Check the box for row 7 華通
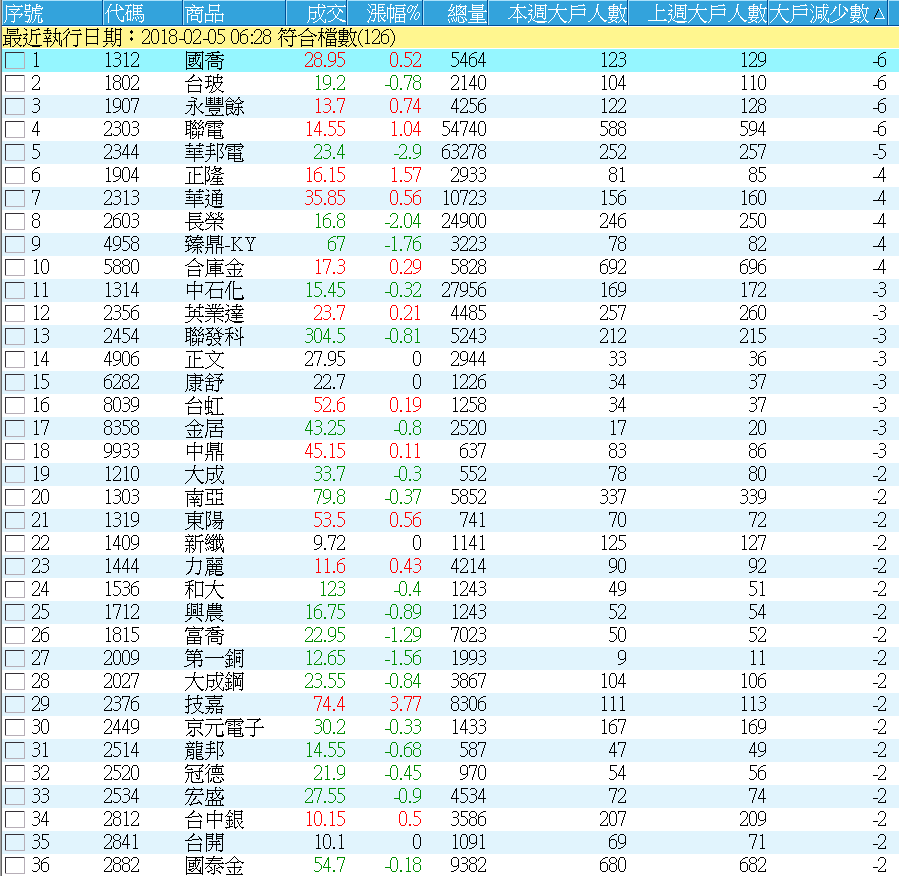This screenshot has width=899, height=876. click(x=15, y=198)
